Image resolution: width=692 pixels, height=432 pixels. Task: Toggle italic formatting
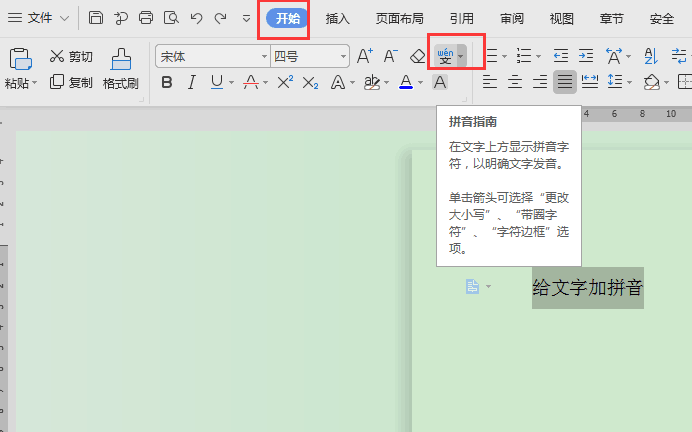[192, 82]
